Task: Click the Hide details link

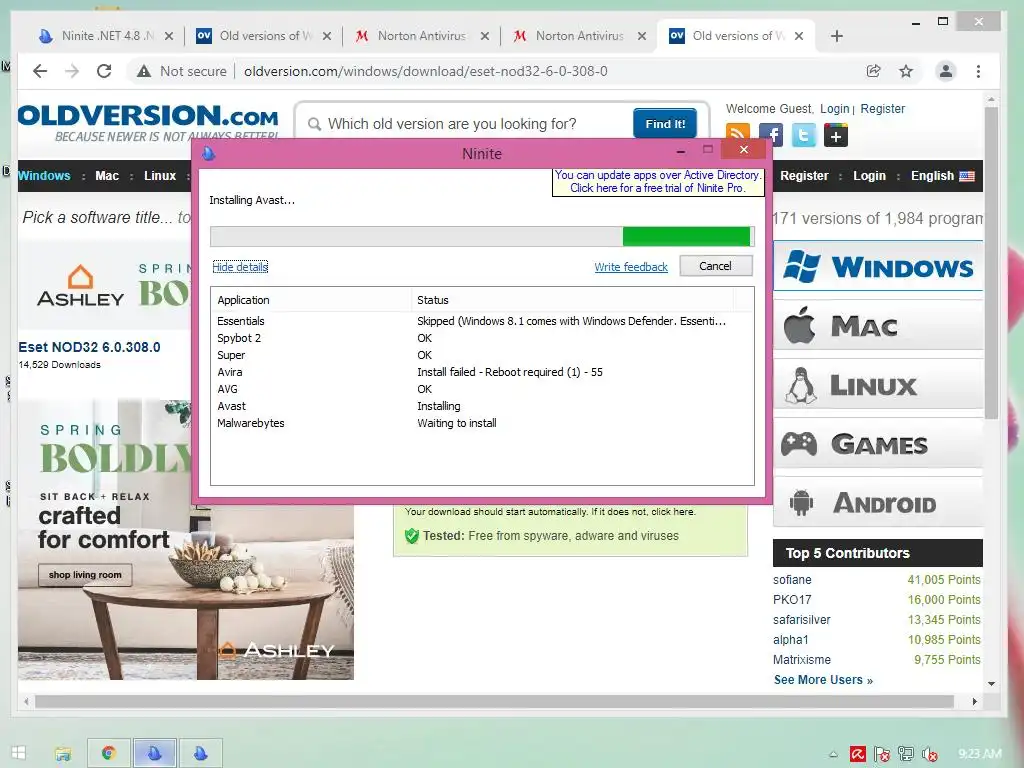Action: tap(240, 267)
